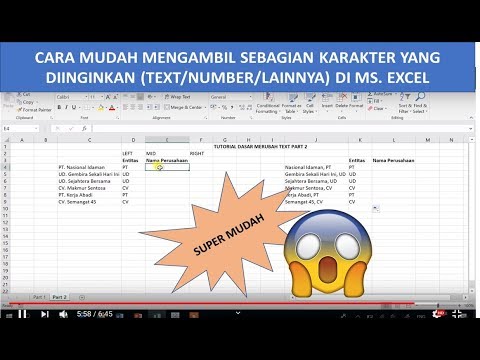The height and width of the screenshot is (360, 480).
Task: Click the New Sheet plus button
Action: 82,297
